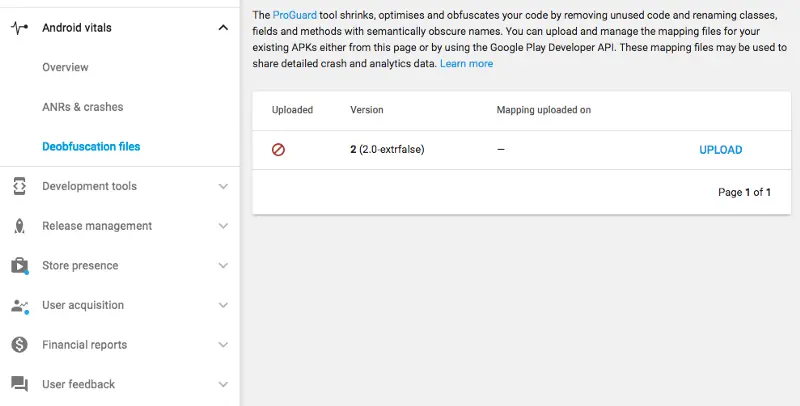Click the red not-uploaded status icon
The width and height of the screenshot is (800, 406).
(279, 150)
